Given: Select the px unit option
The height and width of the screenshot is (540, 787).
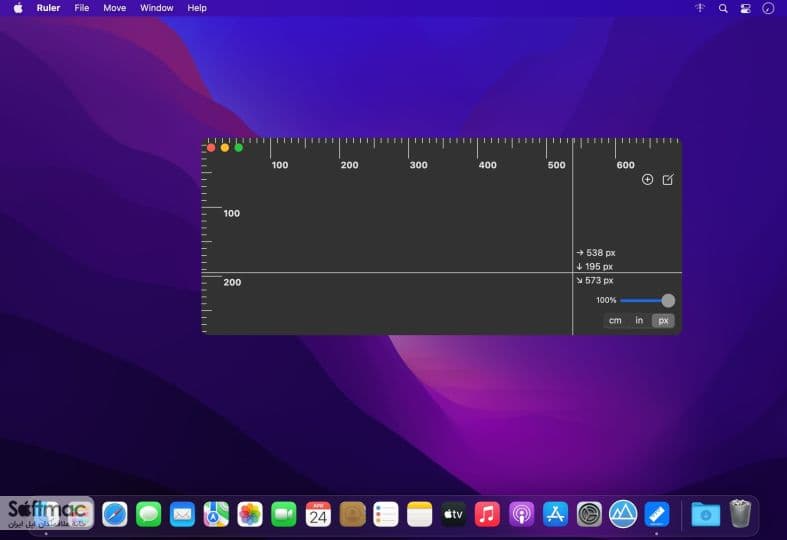Looking at the screenshot, I should [663, 320].
